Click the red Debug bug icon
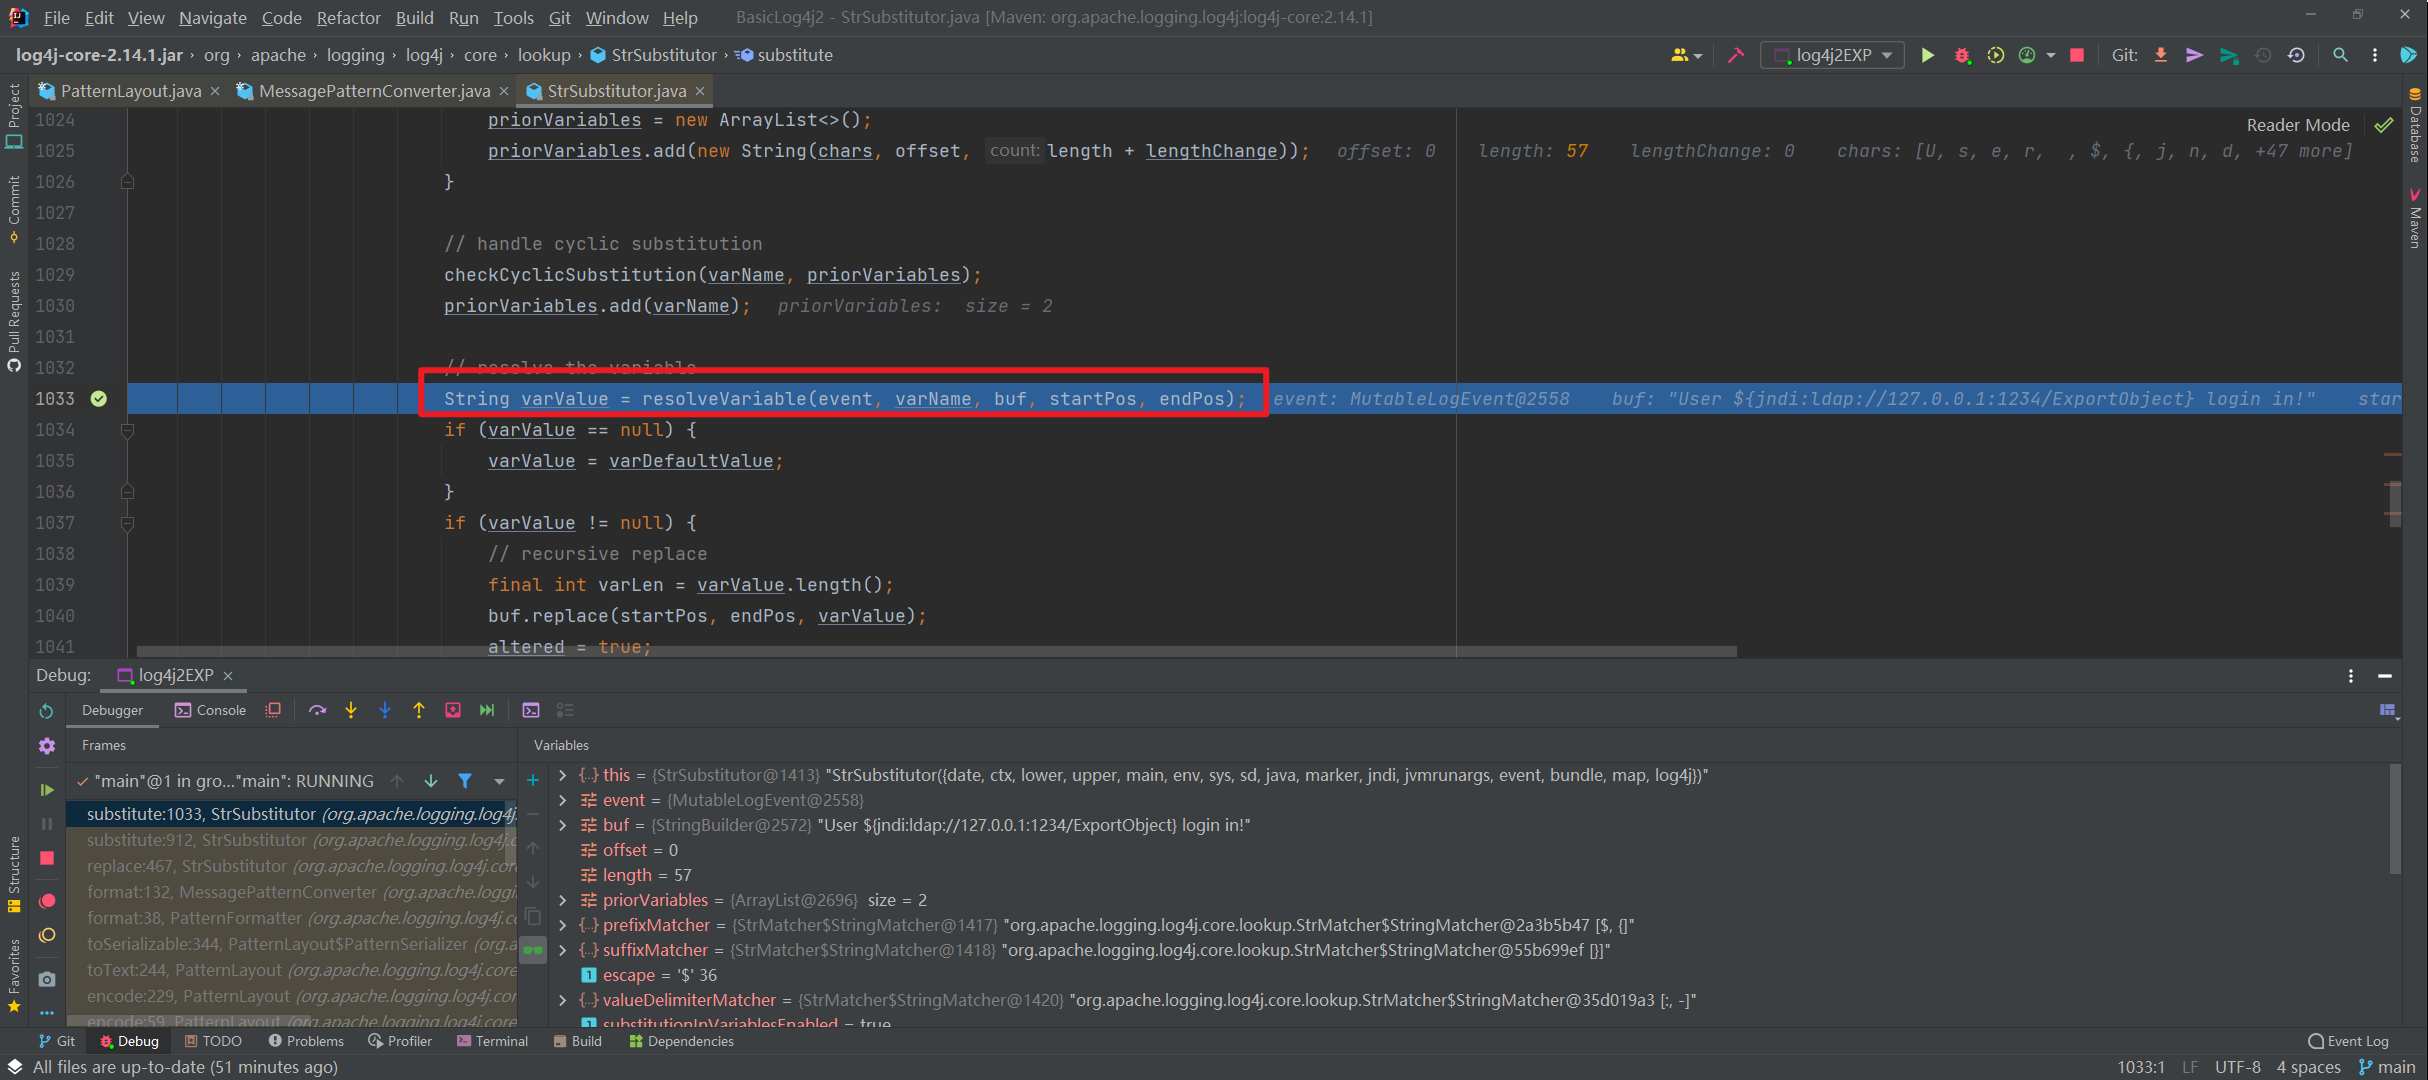Screen dimensions: 2428x1080 click(1961, 55)
